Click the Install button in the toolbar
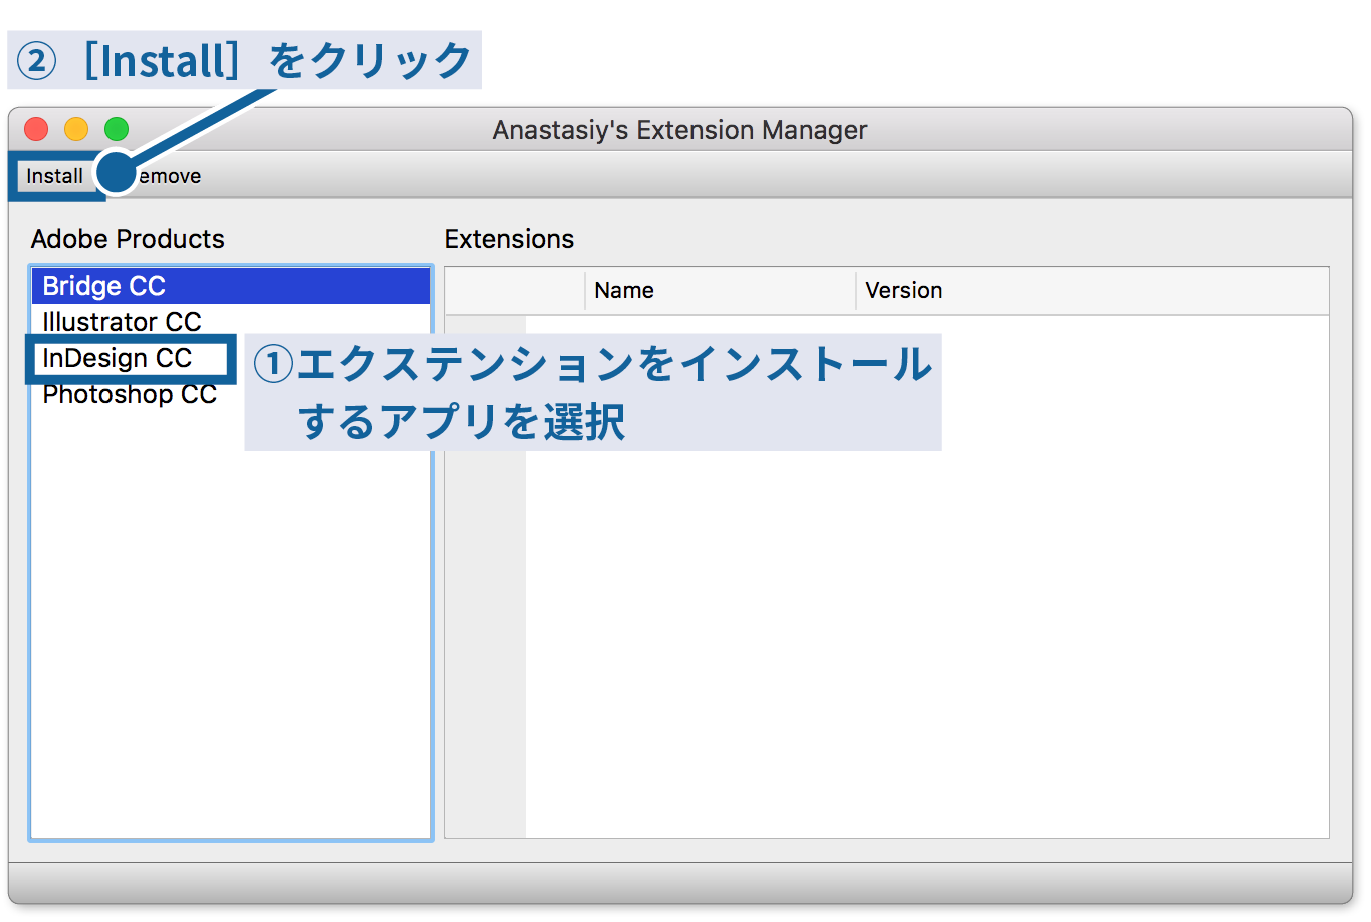 tap(54, 176)
